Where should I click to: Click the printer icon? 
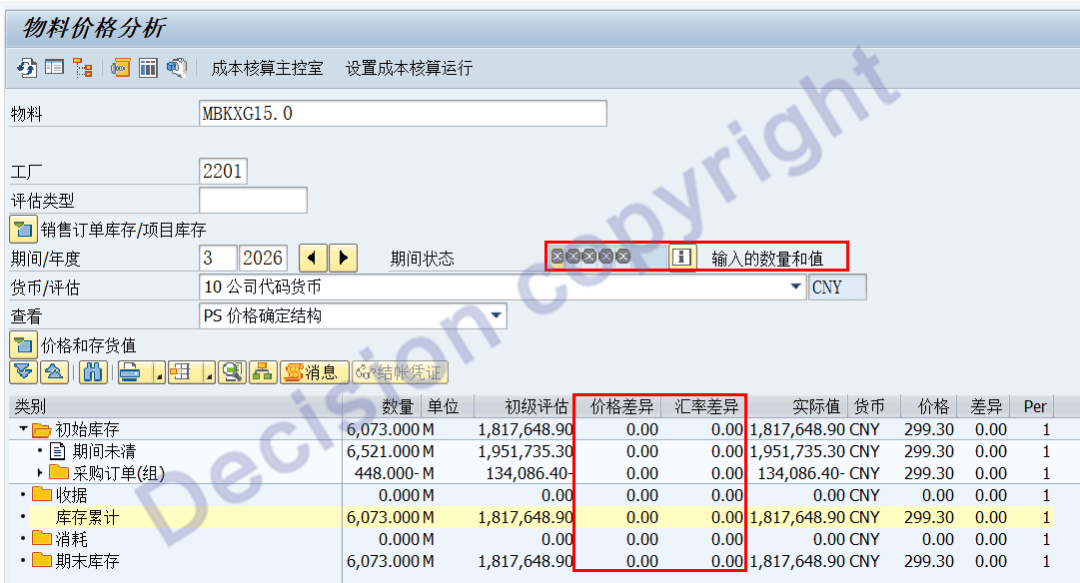pyautogui.click(x=131, y=373)
